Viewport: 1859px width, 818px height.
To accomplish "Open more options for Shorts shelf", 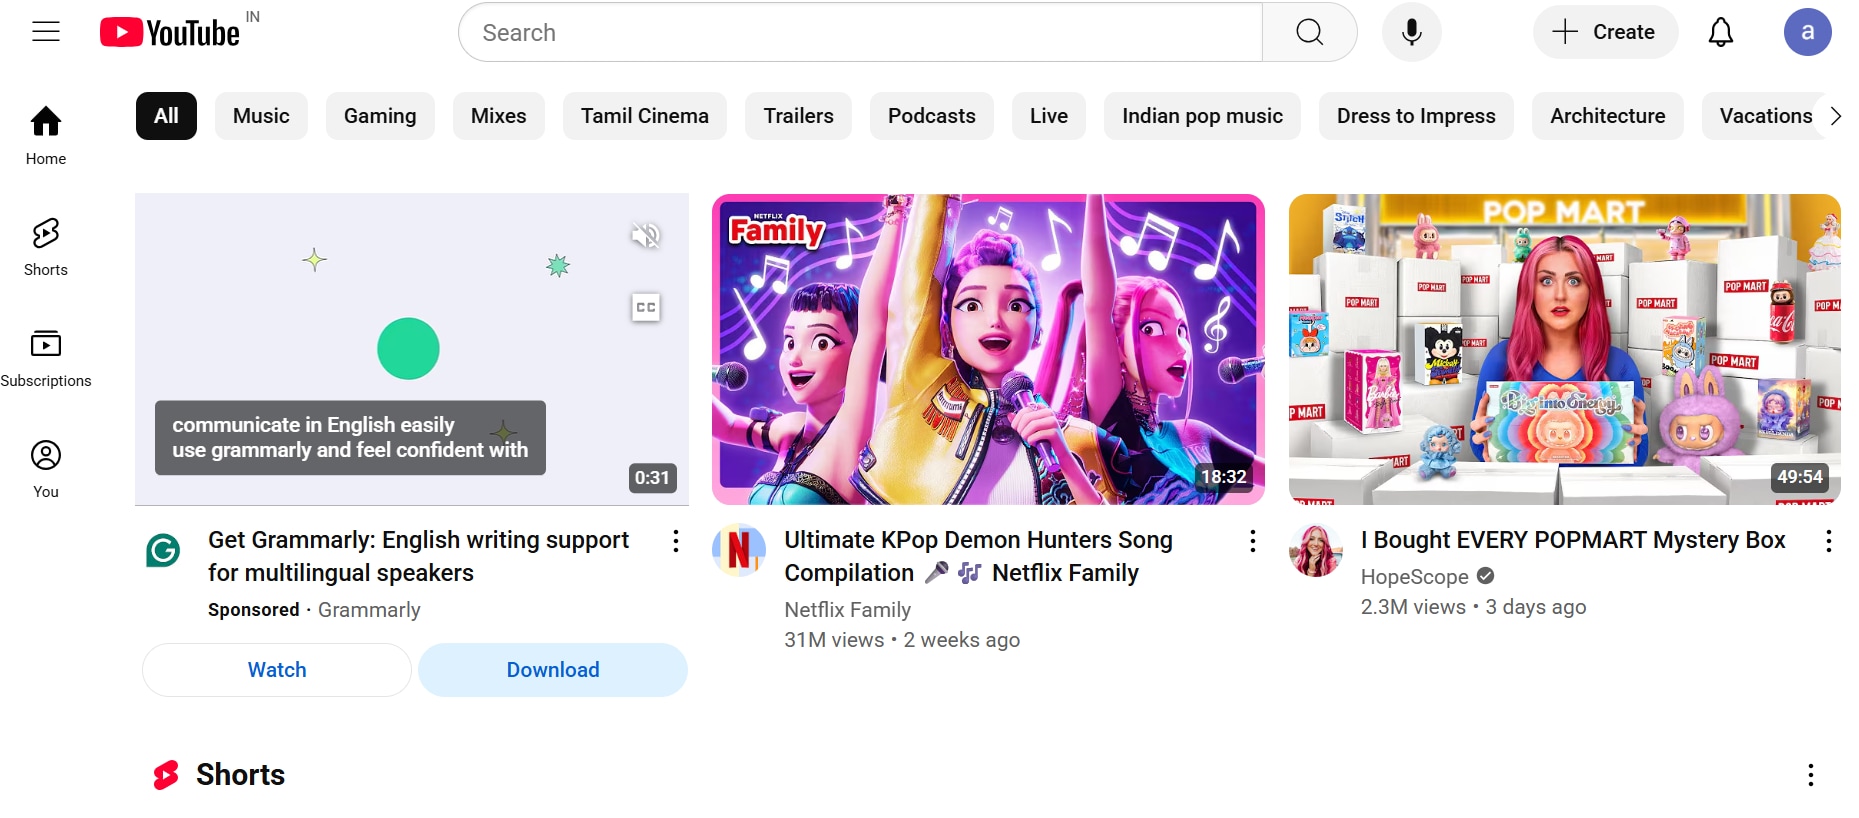I will tap(1811, 775).
